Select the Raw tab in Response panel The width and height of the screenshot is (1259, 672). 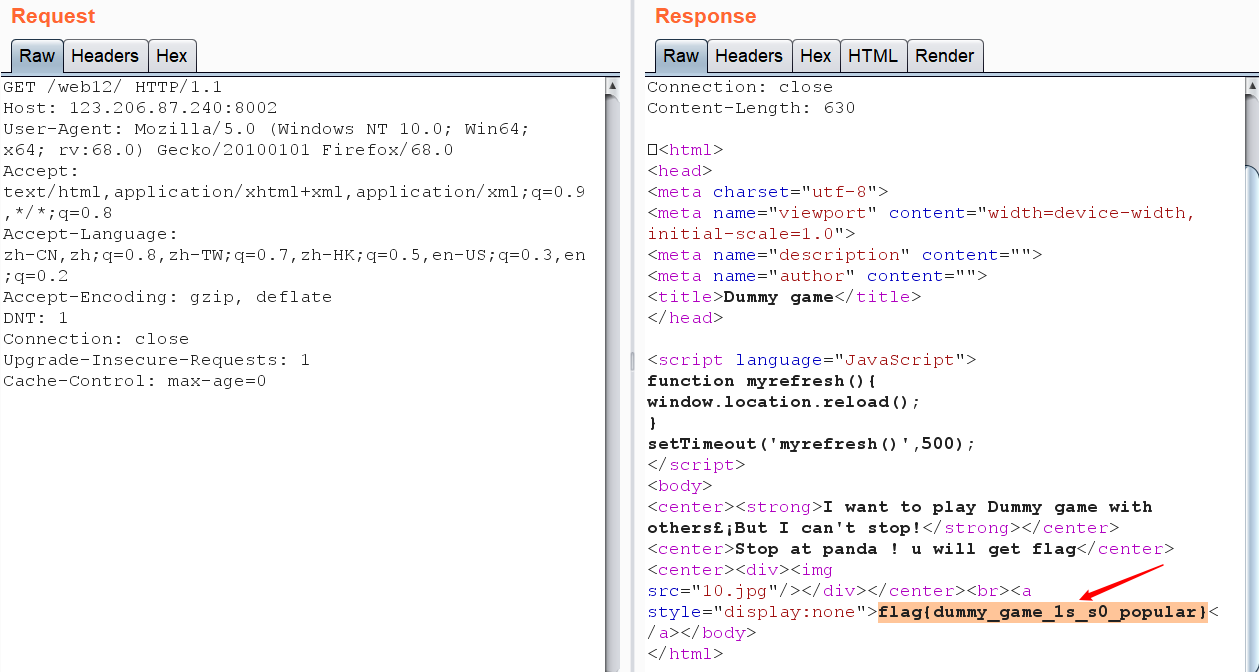[x=681, y=56]
